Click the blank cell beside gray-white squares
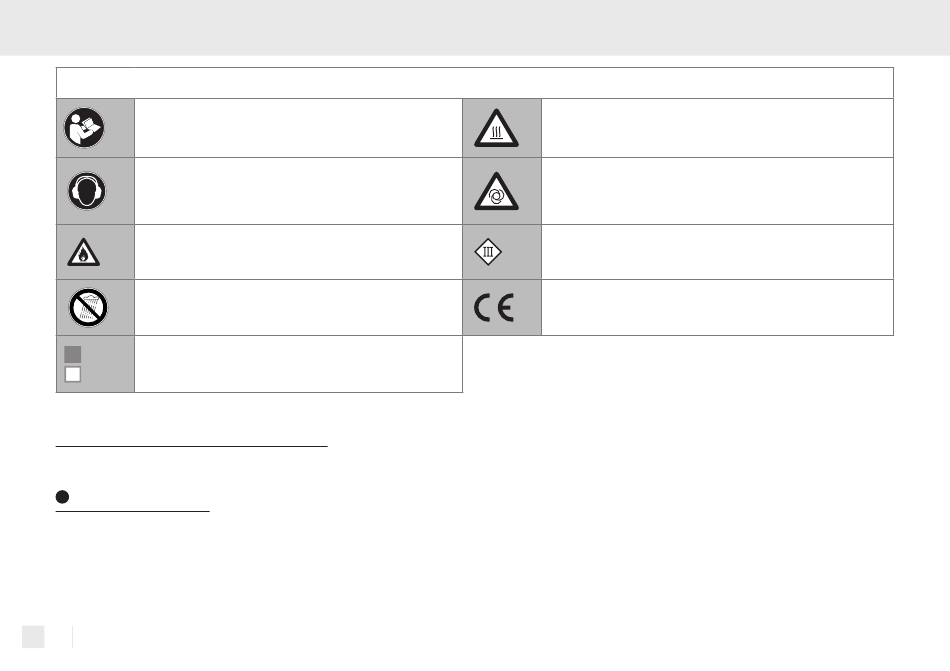 click(x=298, y=364)
